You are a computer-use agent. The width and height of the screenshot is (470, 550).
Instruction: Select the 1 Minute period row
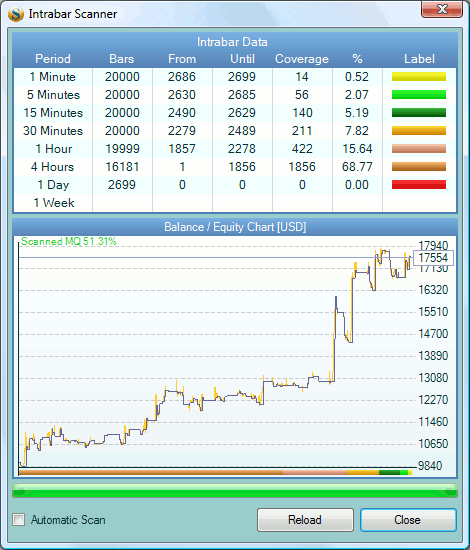pyautogui.click(x=235, y=77)
